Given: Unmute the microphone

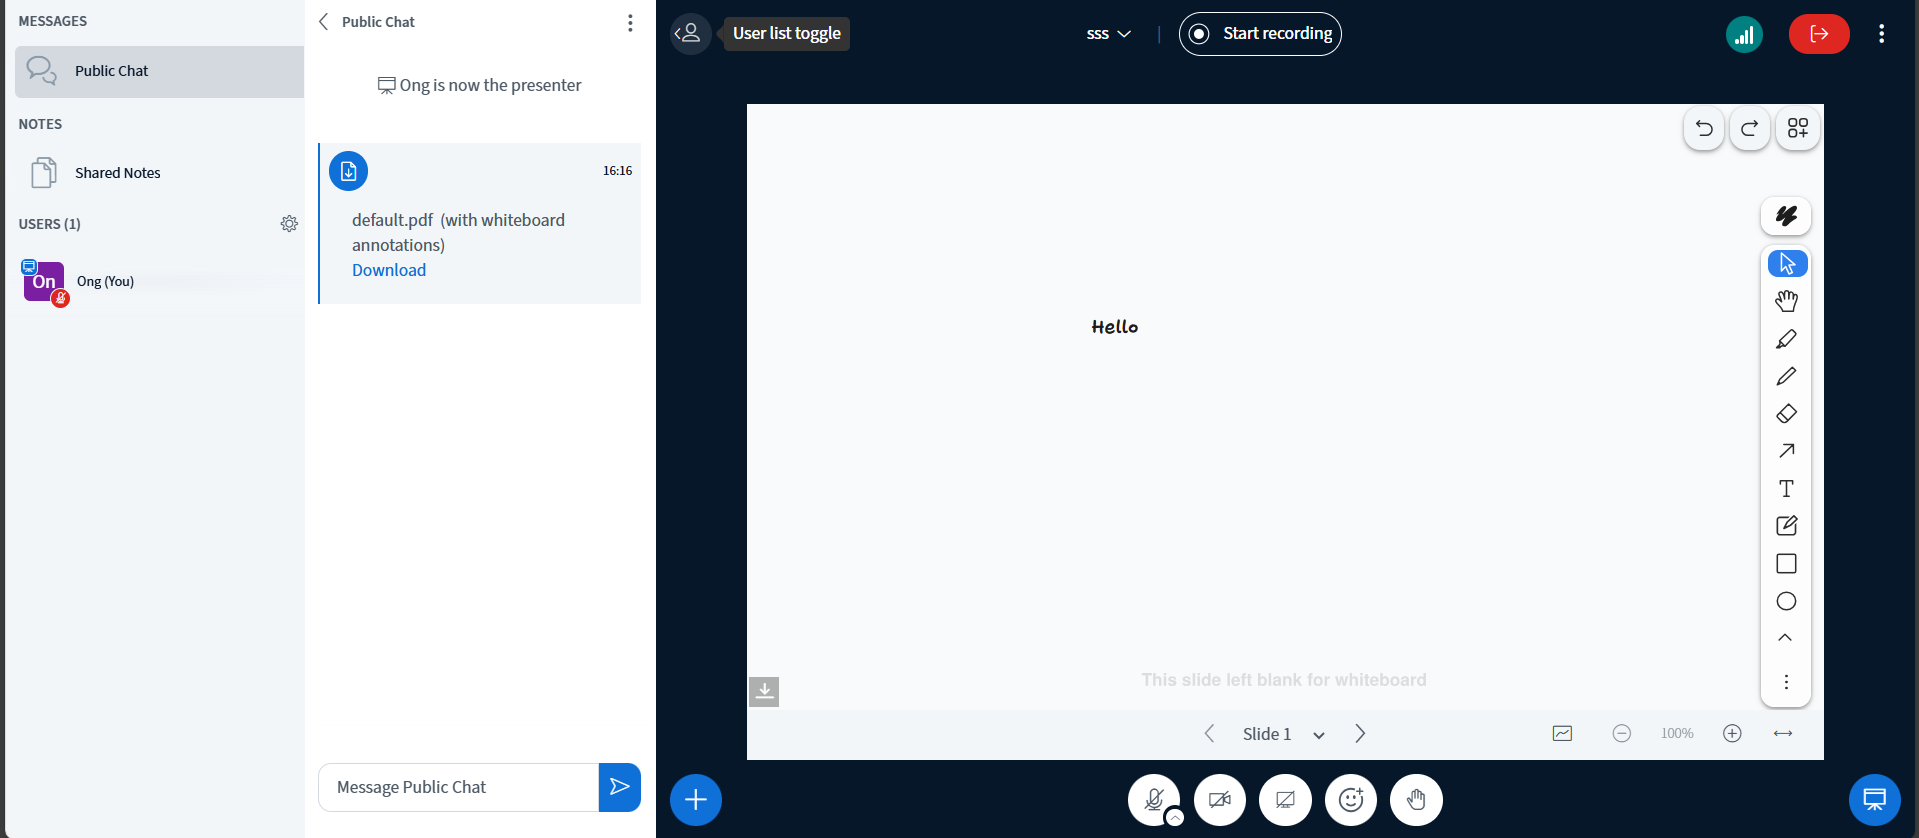Looking at the screenshot, I should click(x=1153, y=799).
